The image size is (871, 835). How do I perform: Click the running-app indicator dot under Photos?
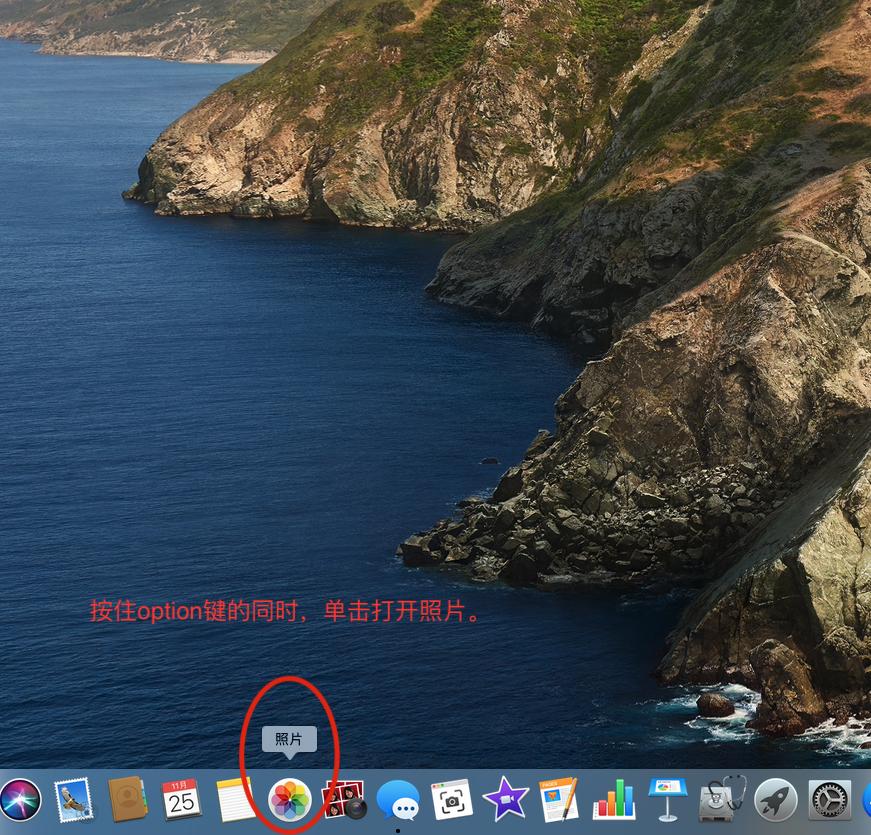[x=398, y=831]
